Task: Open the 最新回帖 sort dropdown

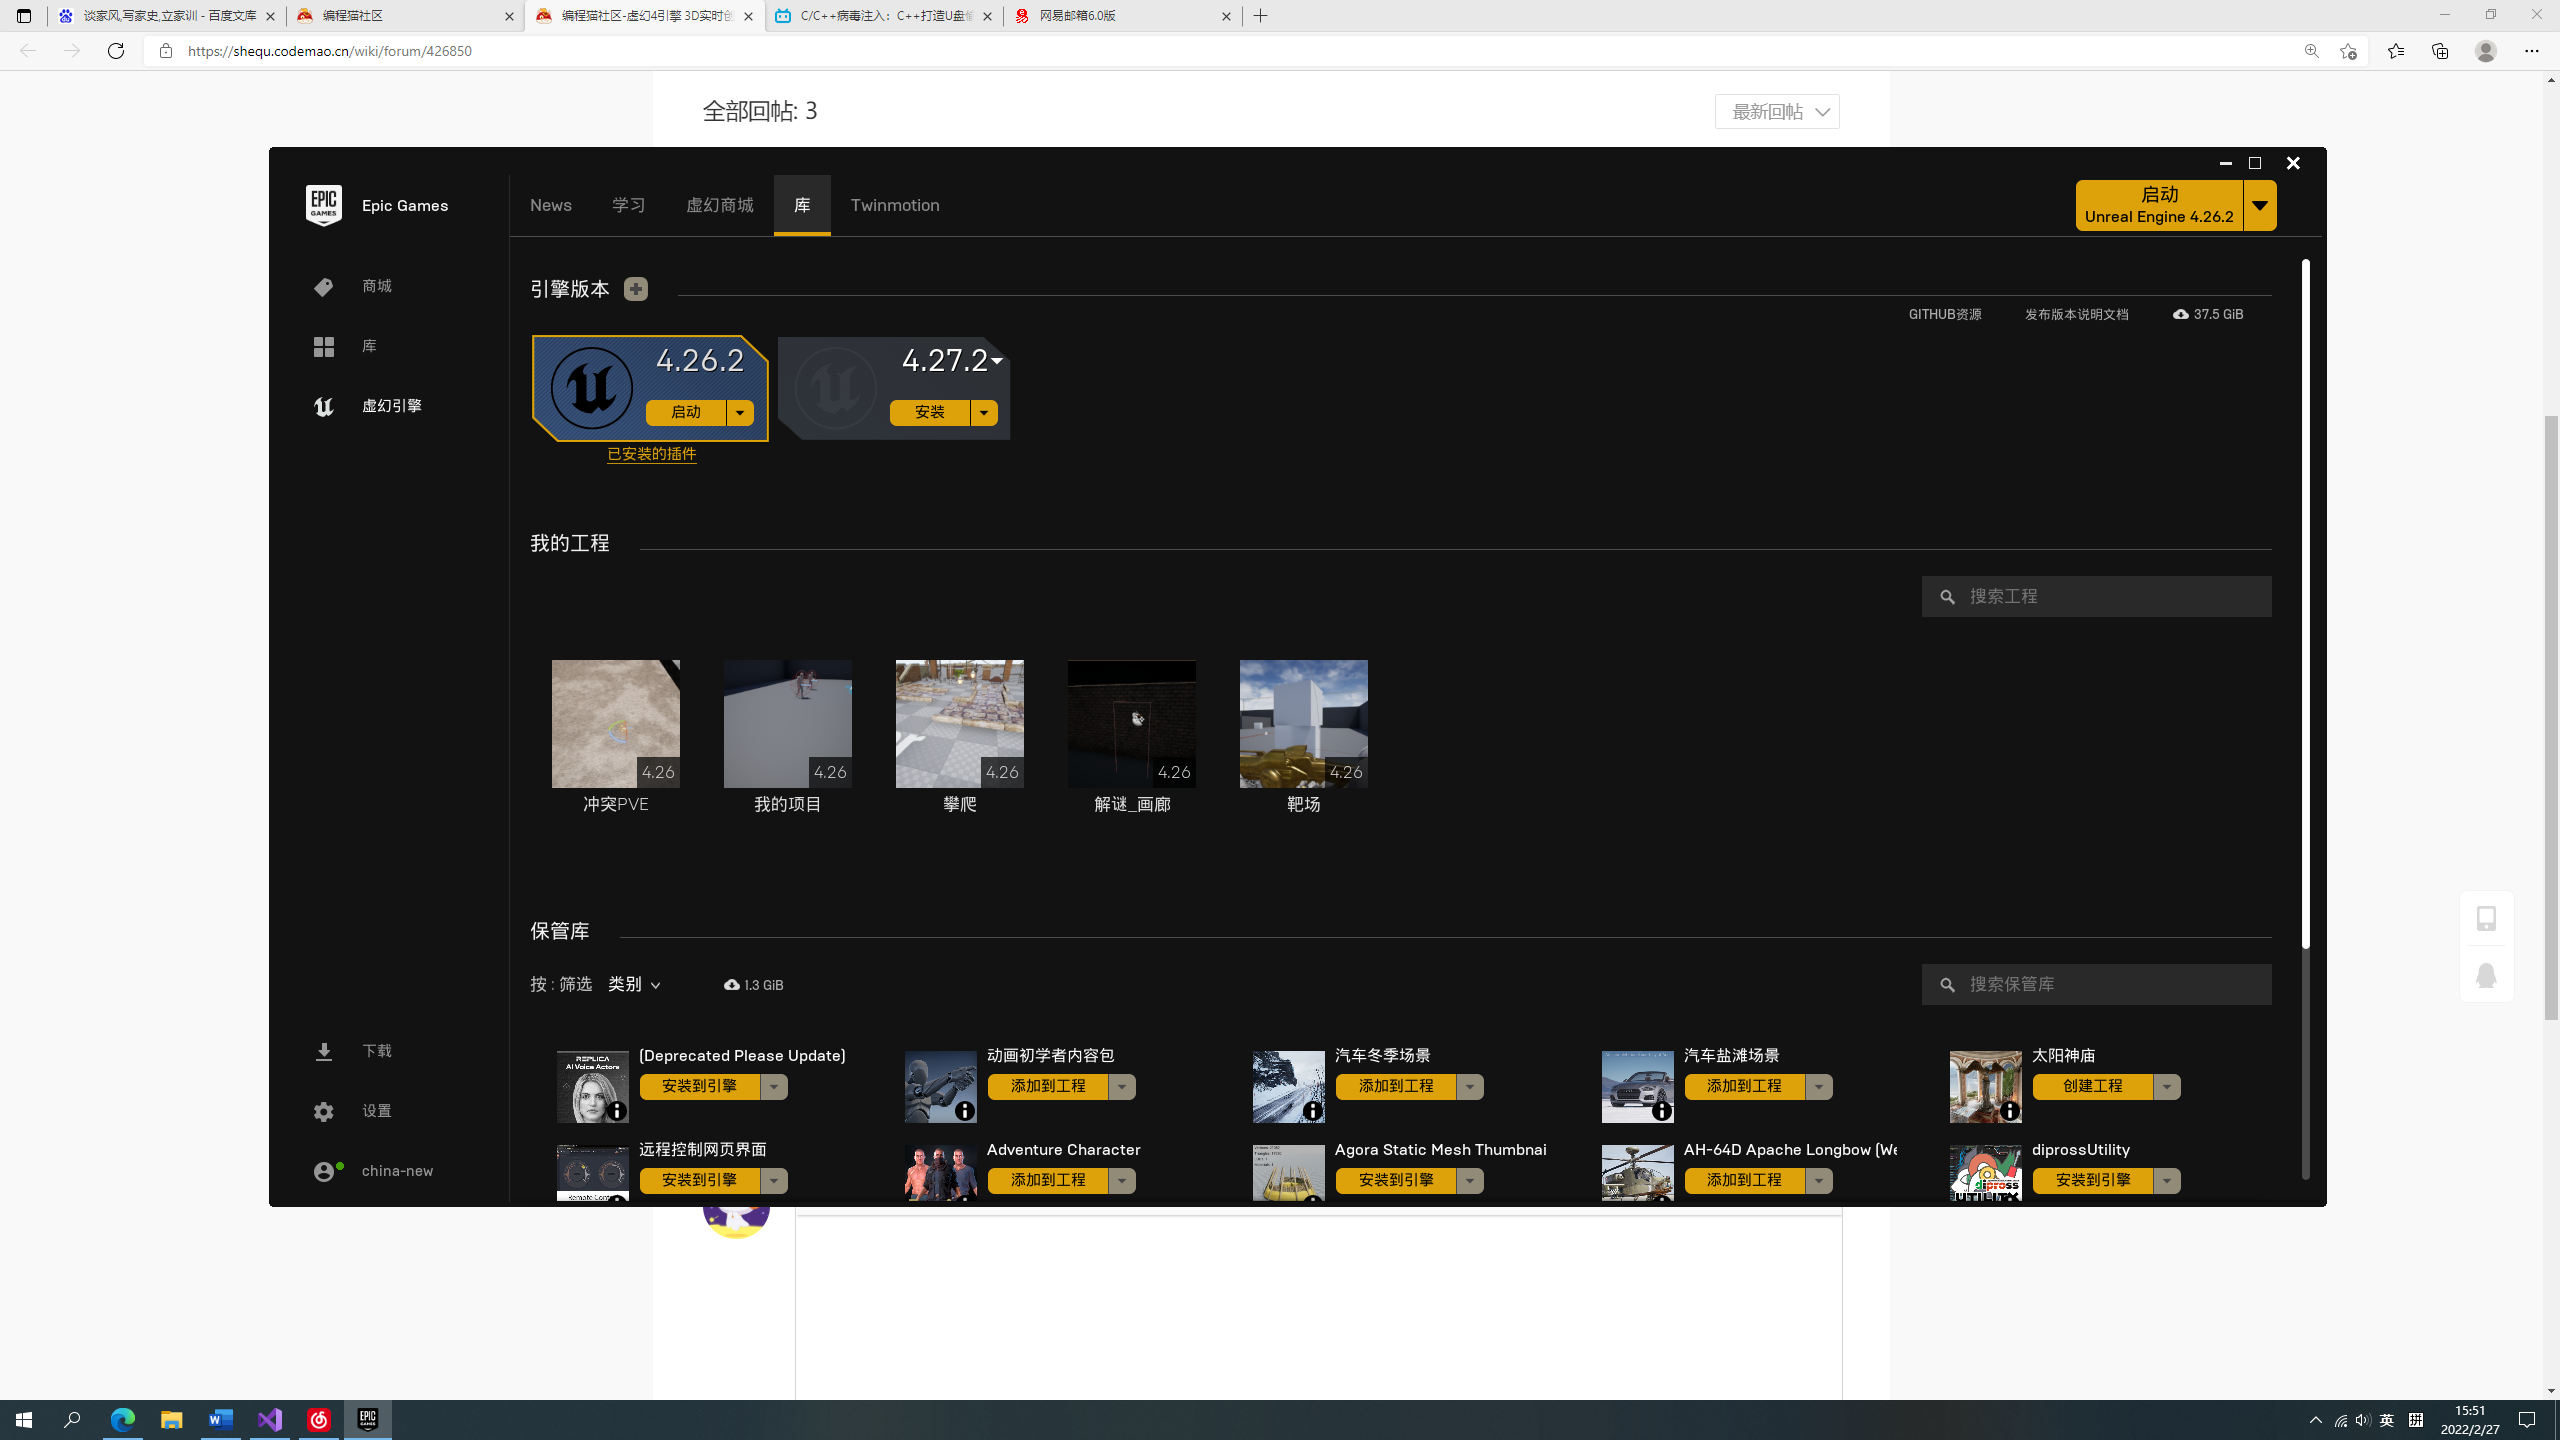Action: click(1777, 112)
